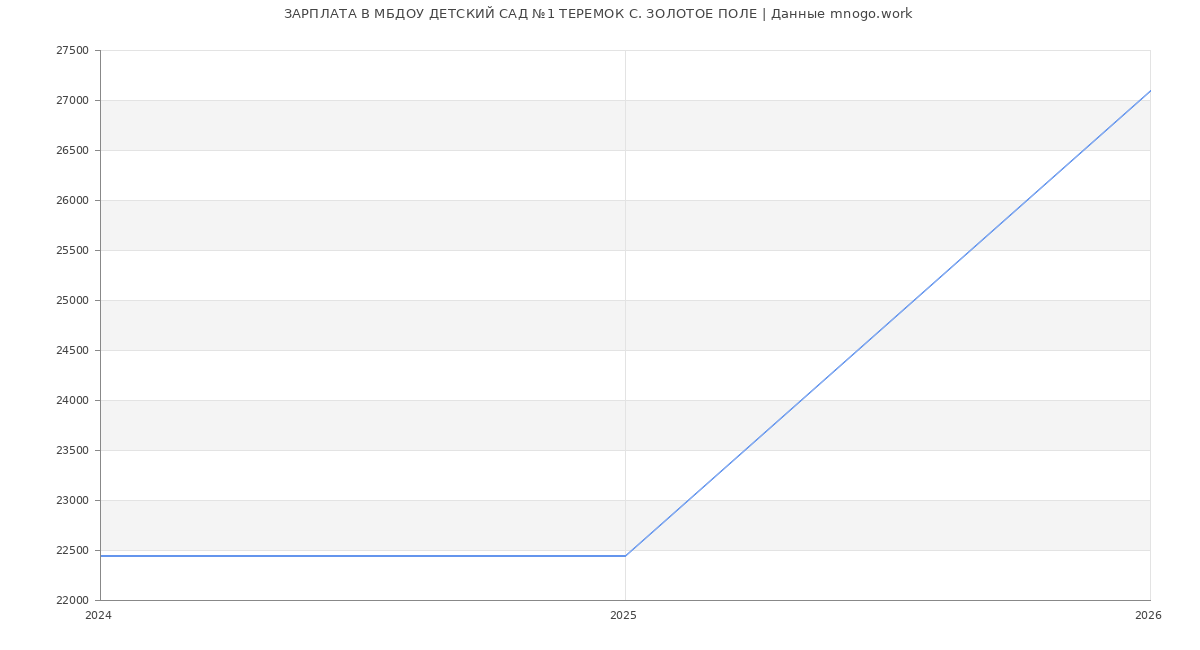Screen dimensions: 1200x650
Task: Pick the 25500 y-axis label
Action: tap(72, 251)
